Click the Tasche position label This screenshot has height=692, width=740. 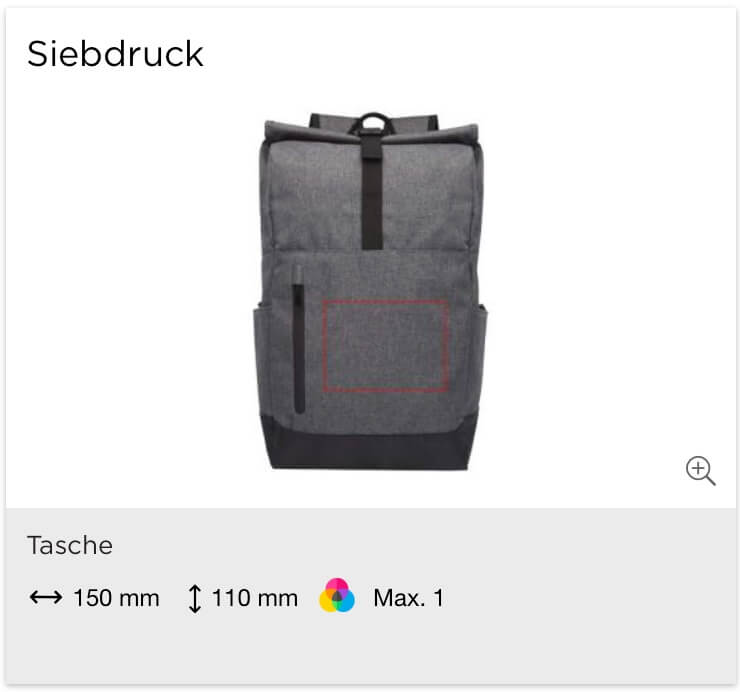[x=70, y=545]
